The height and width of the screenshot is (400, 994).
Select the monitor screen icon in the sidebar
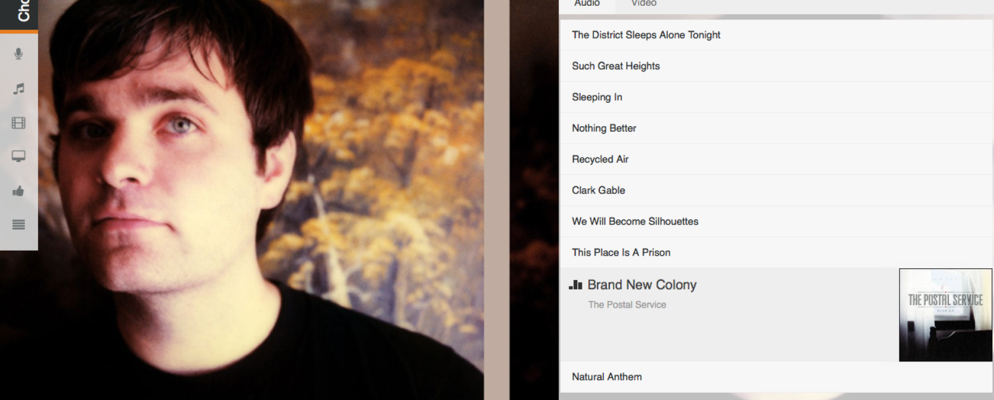point(18,157)
